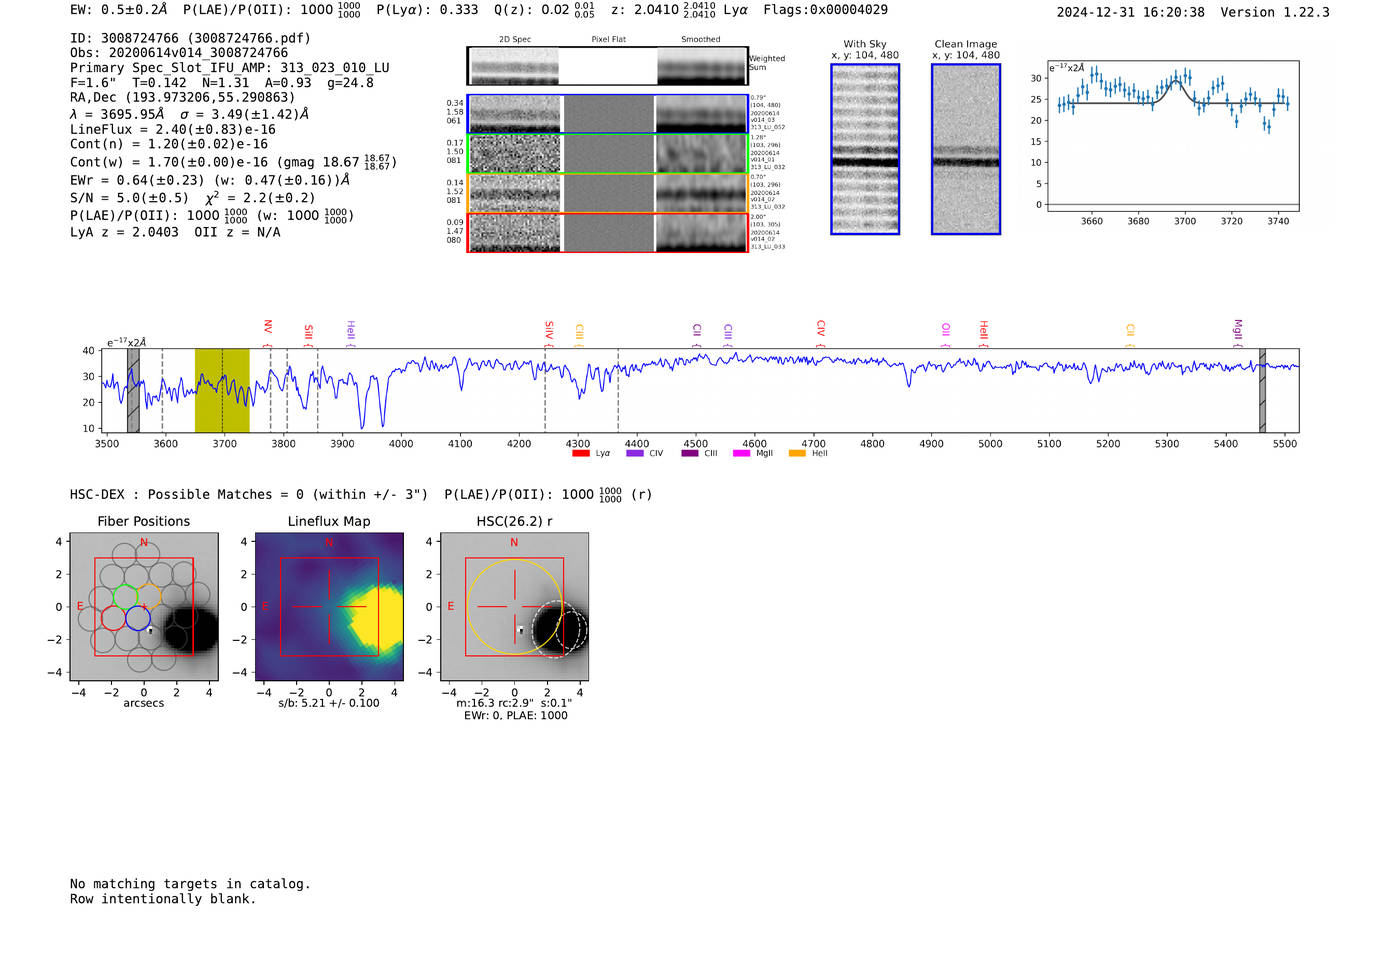Click the Gaussian line-fit plot near 3700

(1172, 136)
